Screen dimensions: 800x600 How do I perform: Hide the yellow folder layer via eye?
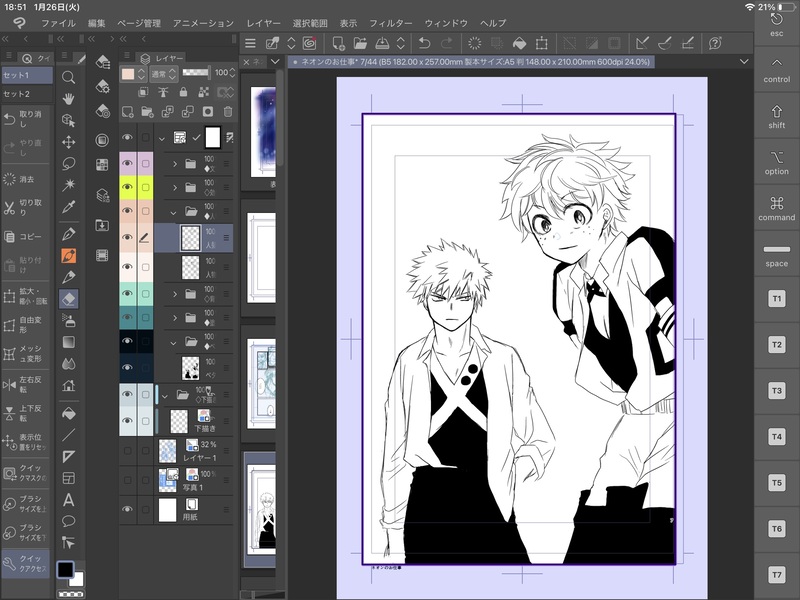click(x=127, y=187)
